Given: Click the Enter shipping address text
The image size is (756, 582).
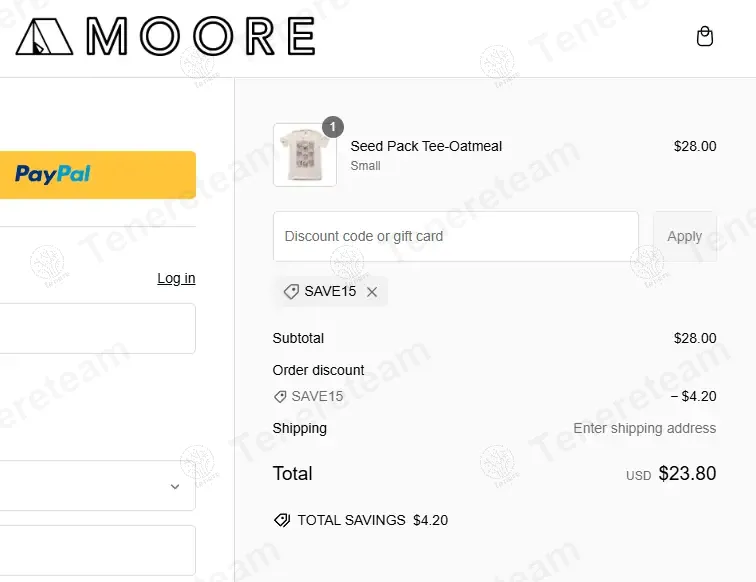Looking at the screenshot, I should pyautogui.click(x=644, y=428).
